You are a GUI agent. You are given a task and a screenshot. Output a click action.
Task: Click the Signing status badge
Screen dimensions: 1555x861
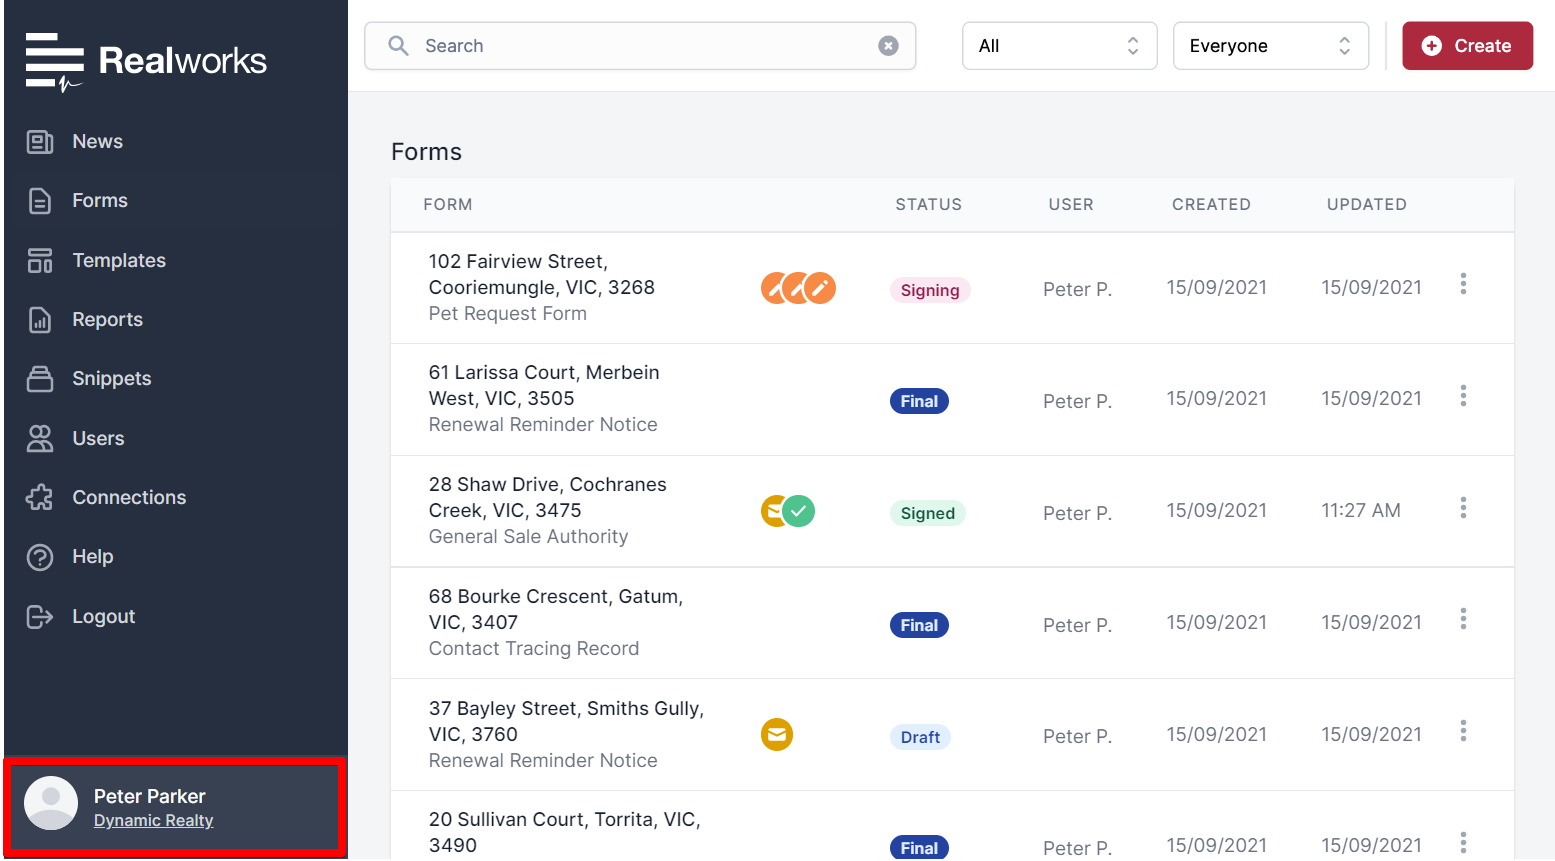(x=930, y=290)
